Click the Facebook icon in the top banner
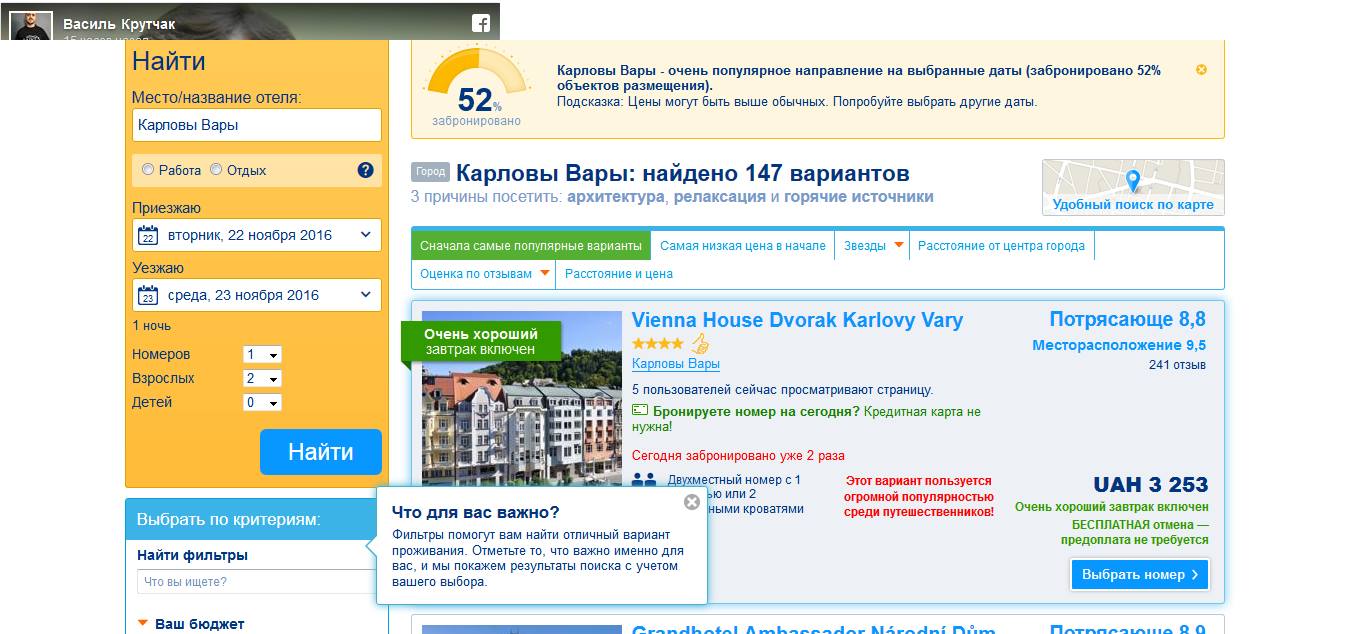The image size is (1349, 634). click(481, 24)
